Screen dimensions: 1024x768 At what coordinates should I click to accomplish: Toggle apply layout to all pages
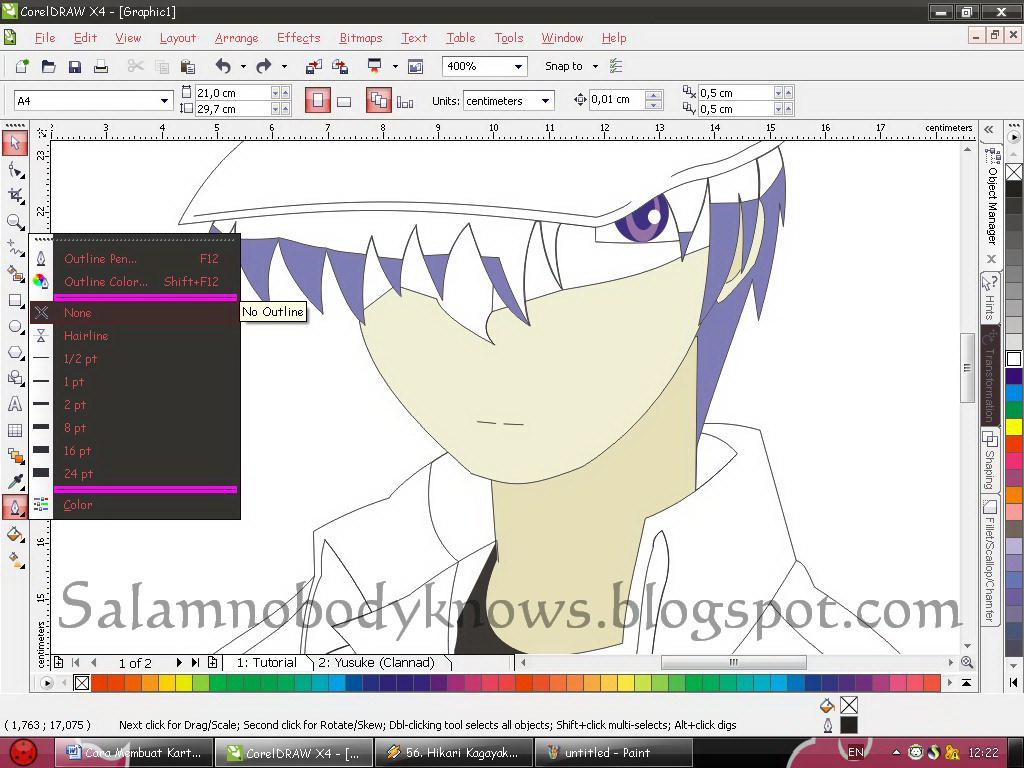point(379,101)
